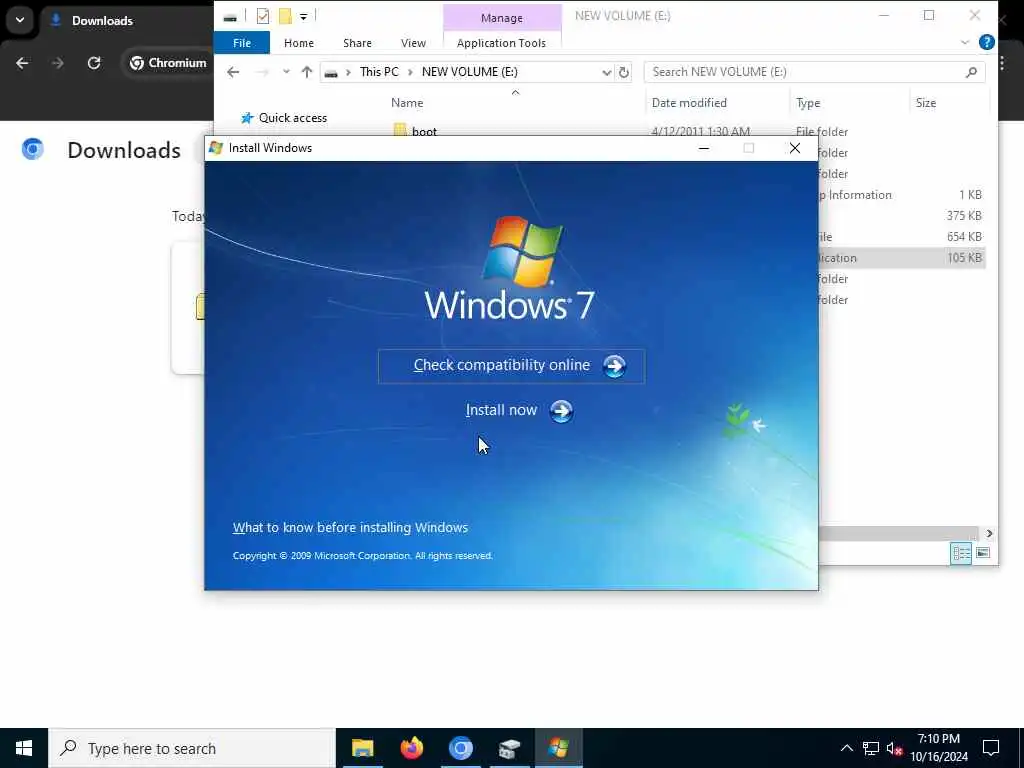
Task: Click the 375 KB file size cell
Action: [964, 216]
